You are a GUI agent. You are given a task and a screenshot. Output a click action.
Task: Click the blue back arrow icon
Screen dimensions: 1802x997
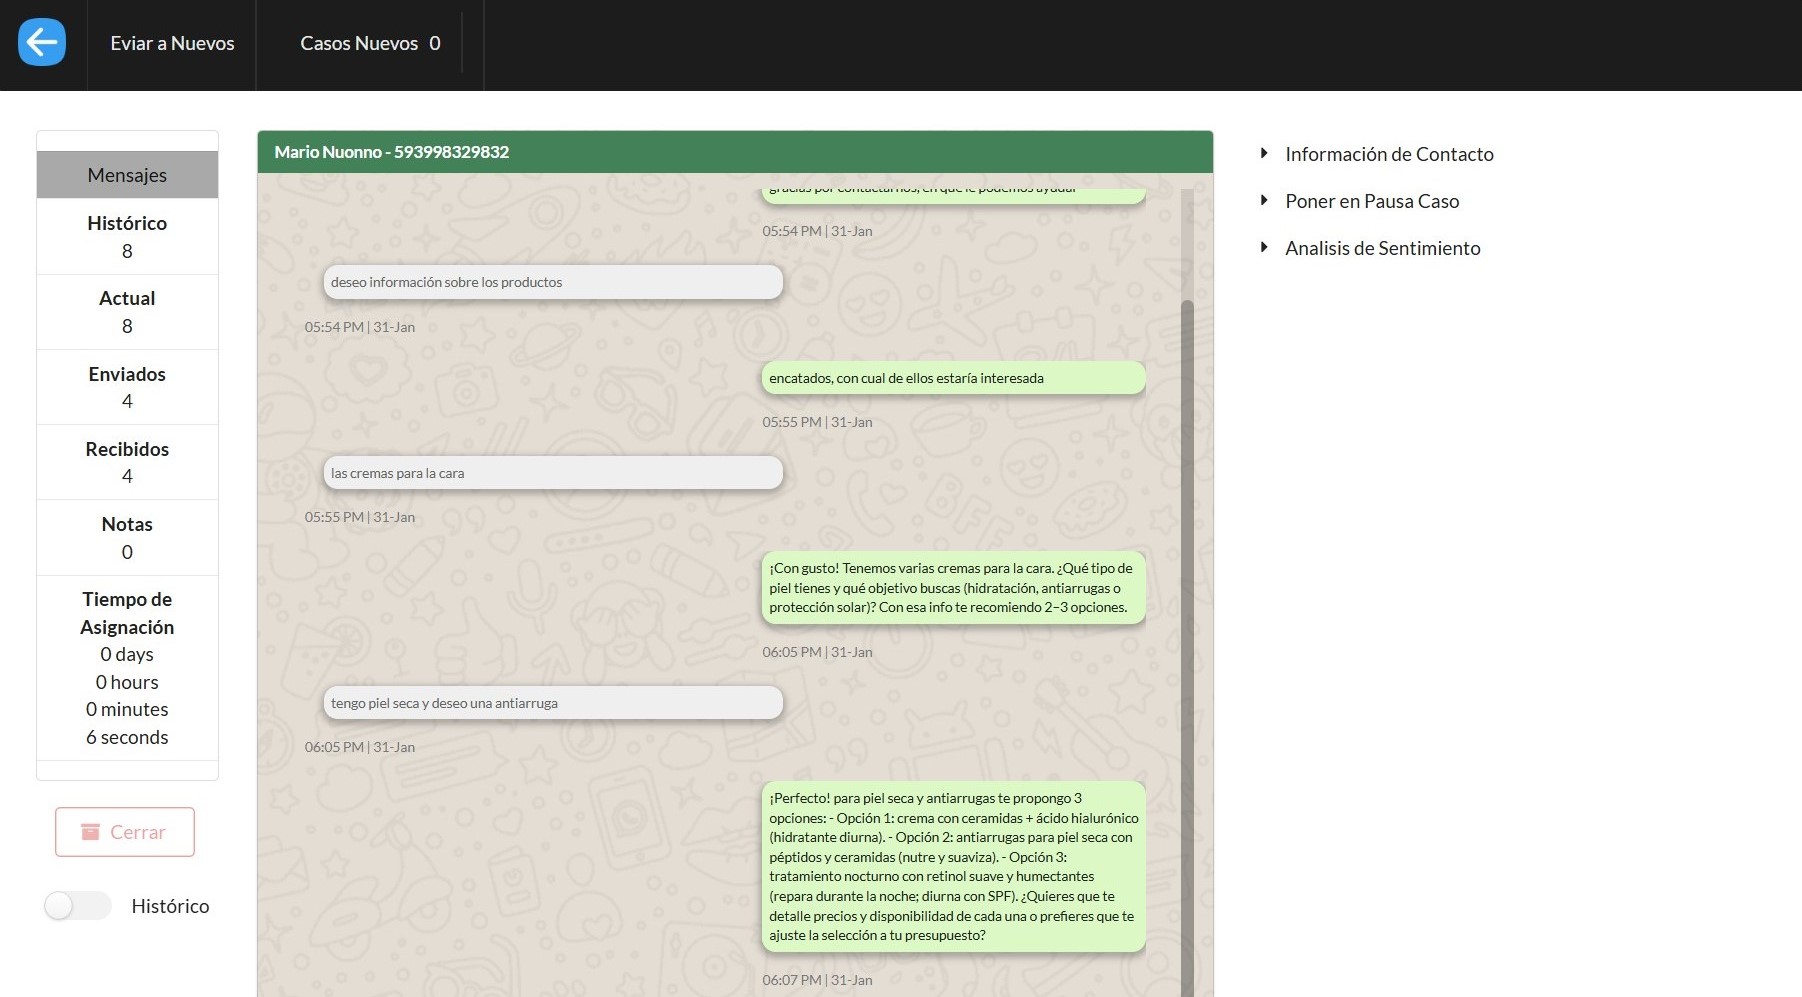42,43
